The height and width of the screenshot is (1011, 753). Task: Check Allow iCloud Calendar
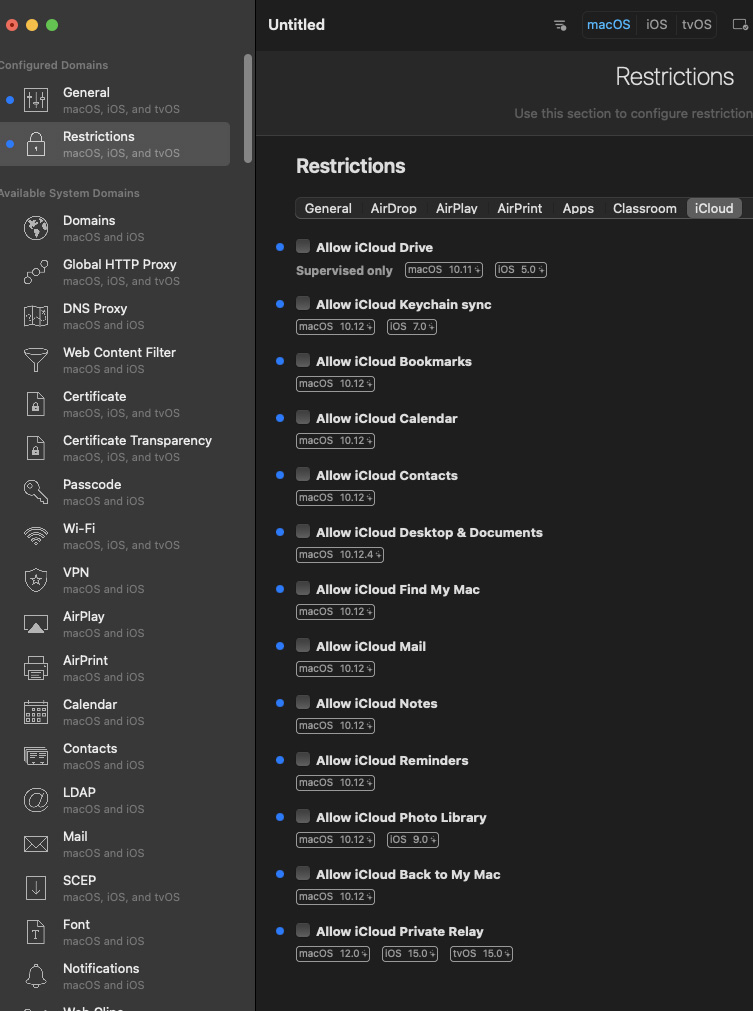(303, 417)
